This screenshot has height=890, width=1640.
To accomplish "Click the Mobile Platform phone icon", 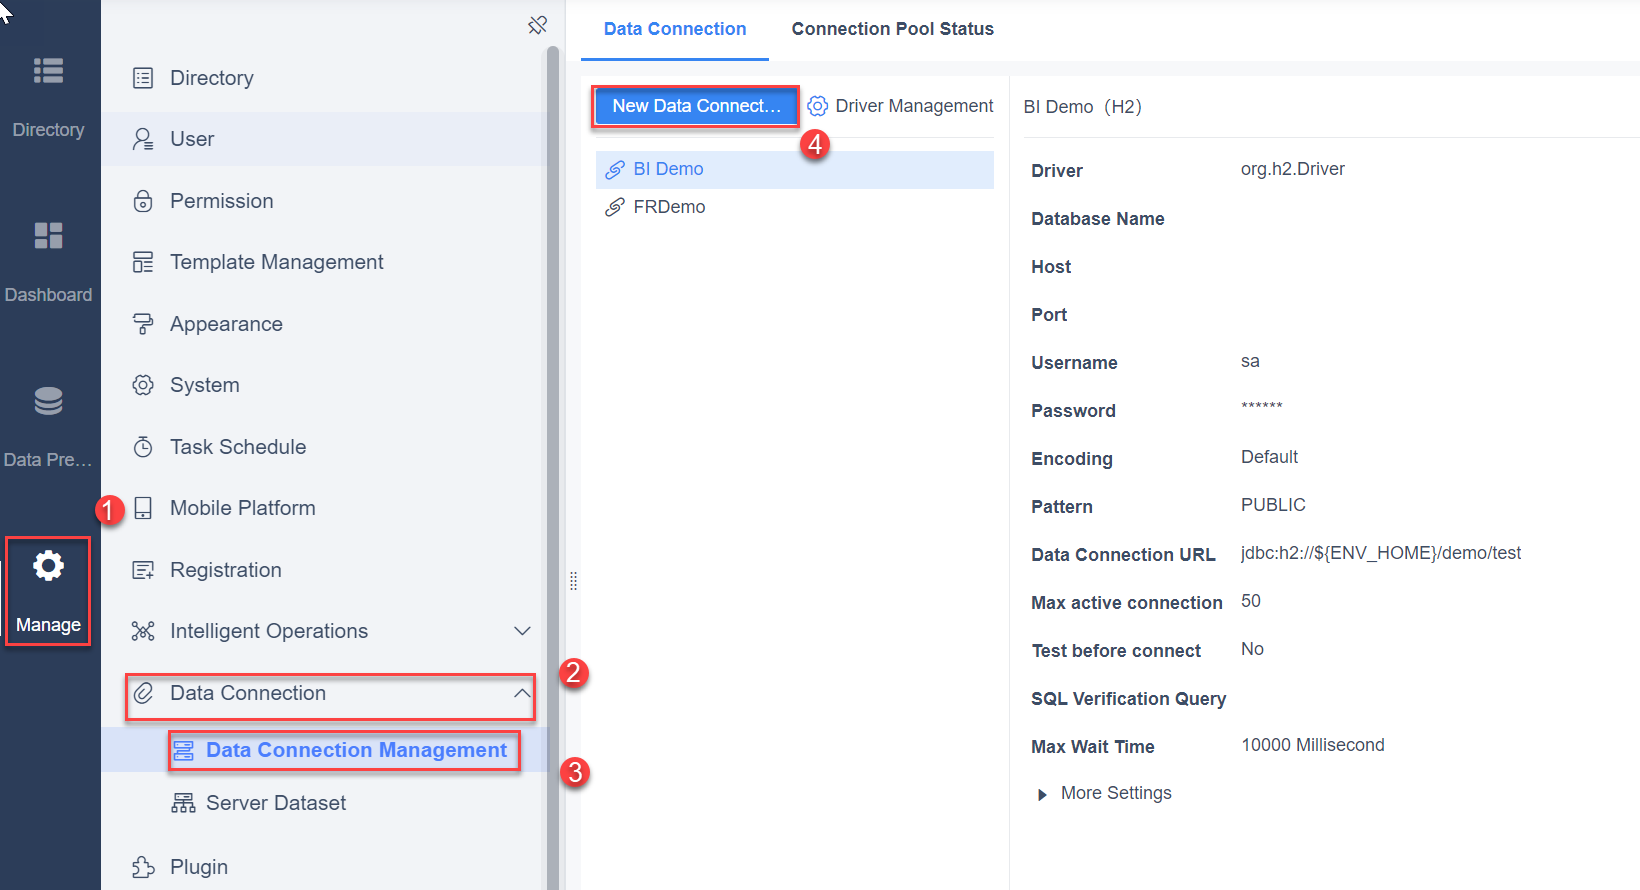I will coord(143,508).
